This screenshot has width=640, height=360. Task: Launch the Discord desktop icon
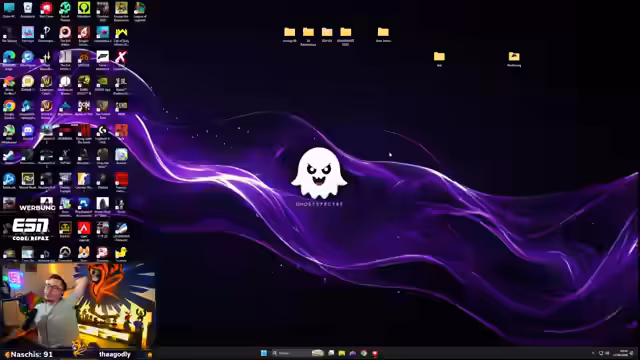pyautogui.click(x=28, y=133)
